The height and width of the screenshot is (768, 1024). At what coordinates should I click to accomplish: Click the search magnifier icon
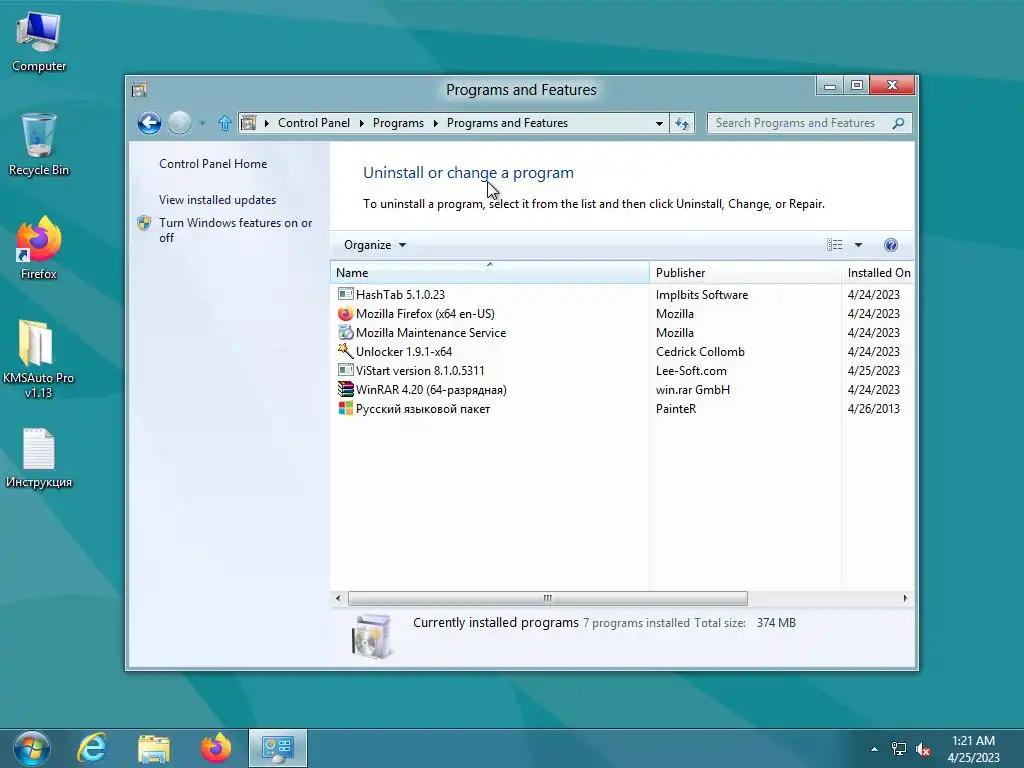pos(899,123)
